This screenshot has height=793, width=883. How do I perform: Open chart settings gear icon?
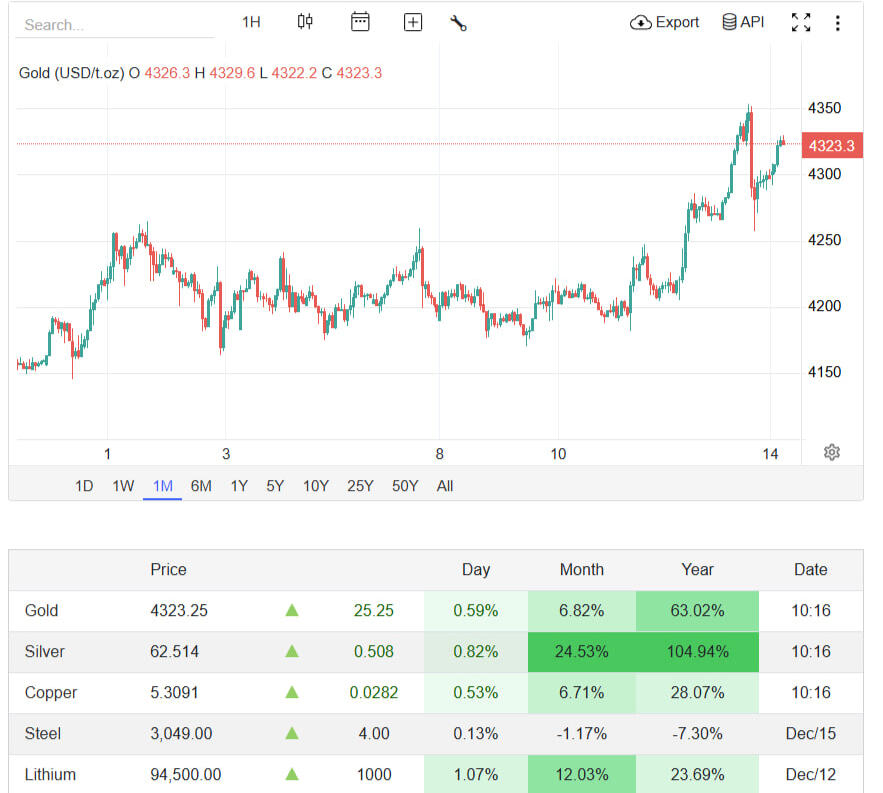pyautogui.click(x=832, y=452)
